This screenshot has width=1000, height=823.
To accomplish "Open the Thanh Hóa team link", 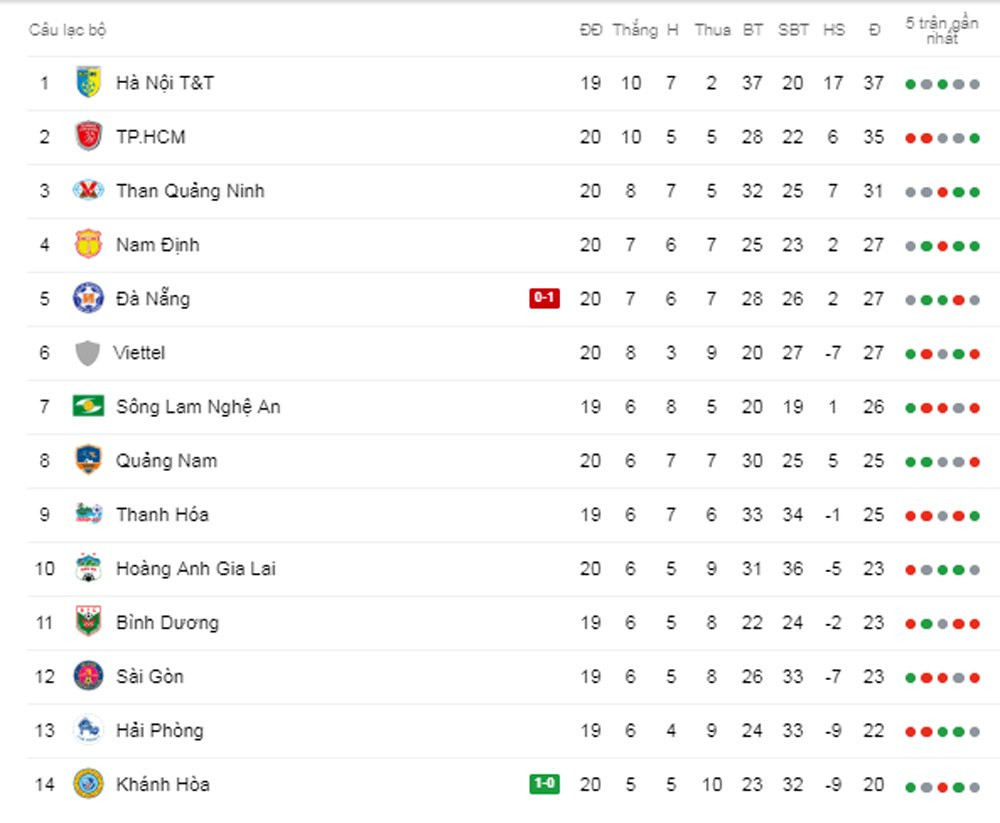I will 162,515.
